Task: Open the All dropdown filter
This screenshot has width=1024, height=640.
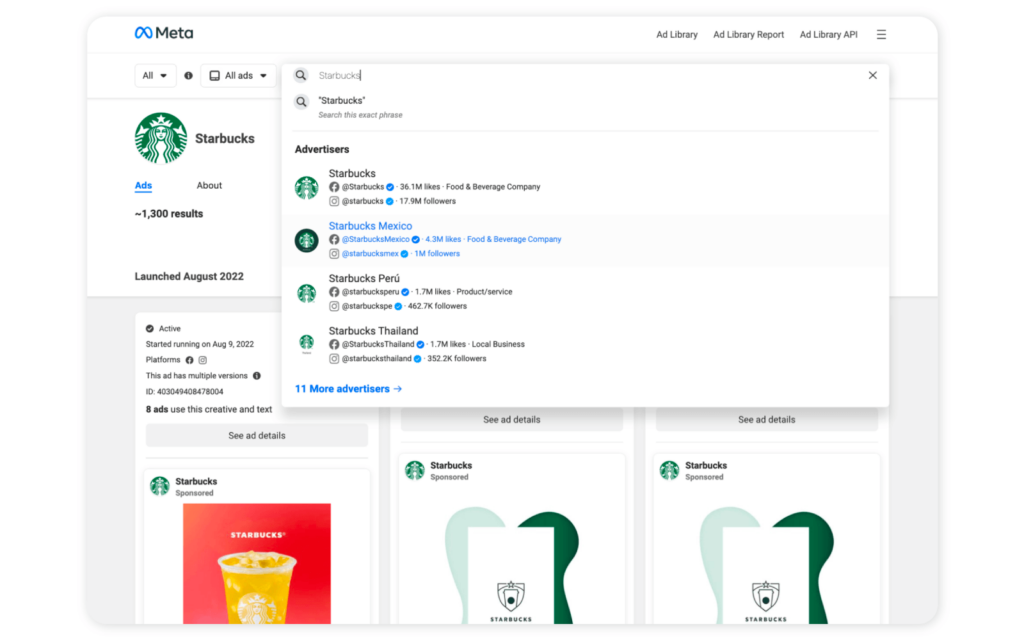Action: 155,76
